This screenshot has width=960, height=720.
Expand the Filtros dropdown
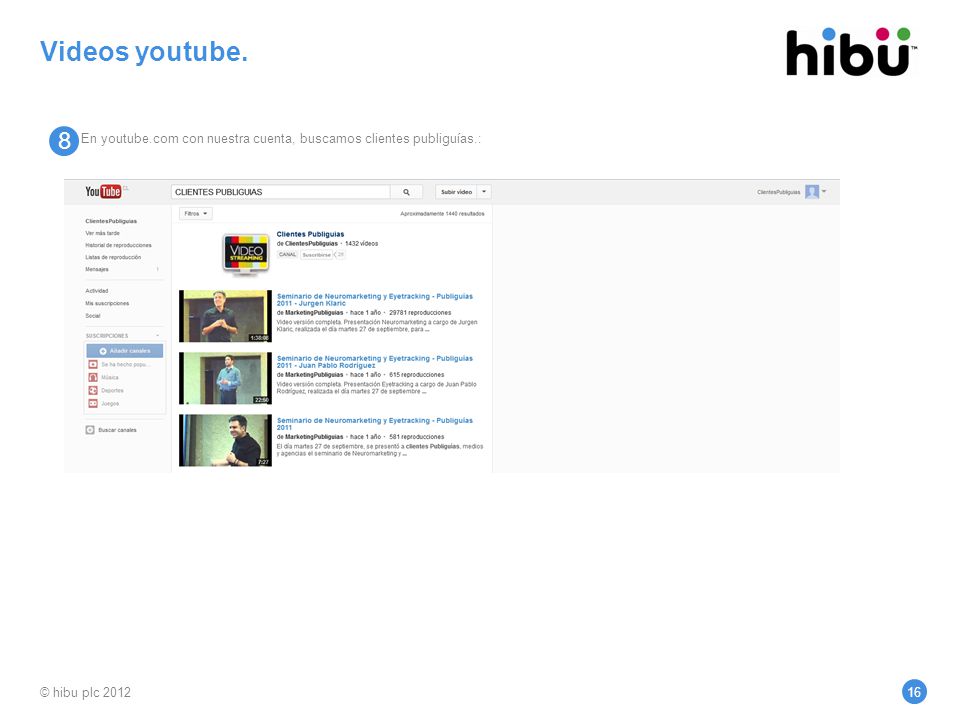196,214
